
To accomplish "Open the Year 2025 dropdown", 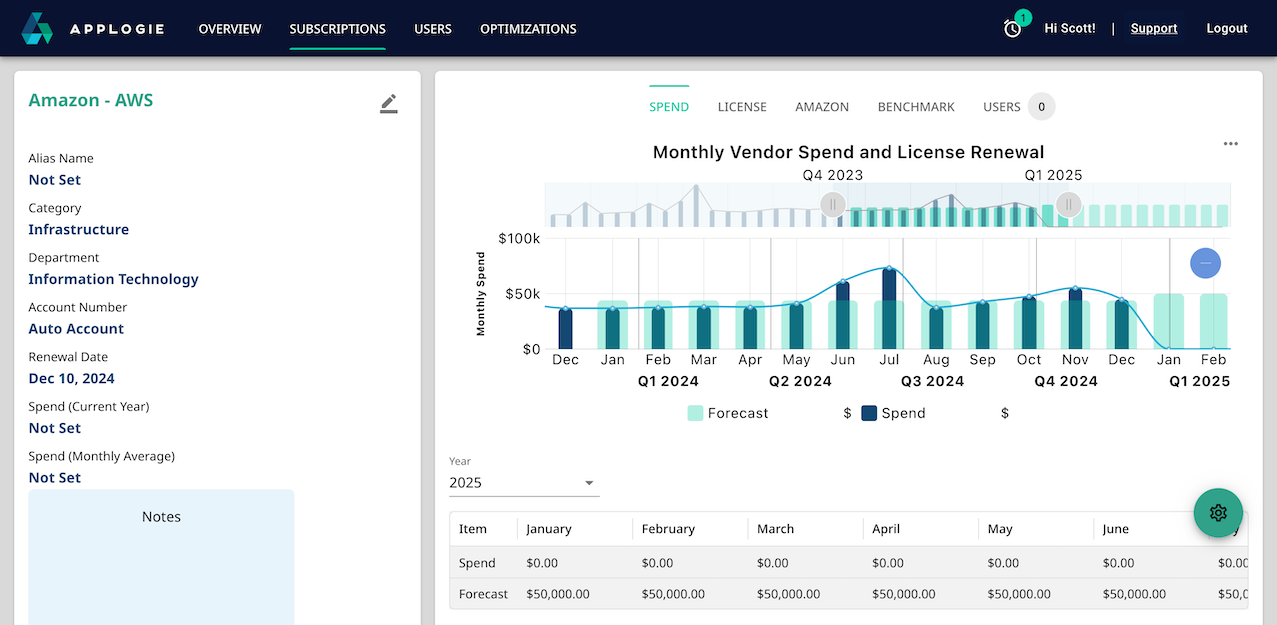I will click(x=524, y=483).
